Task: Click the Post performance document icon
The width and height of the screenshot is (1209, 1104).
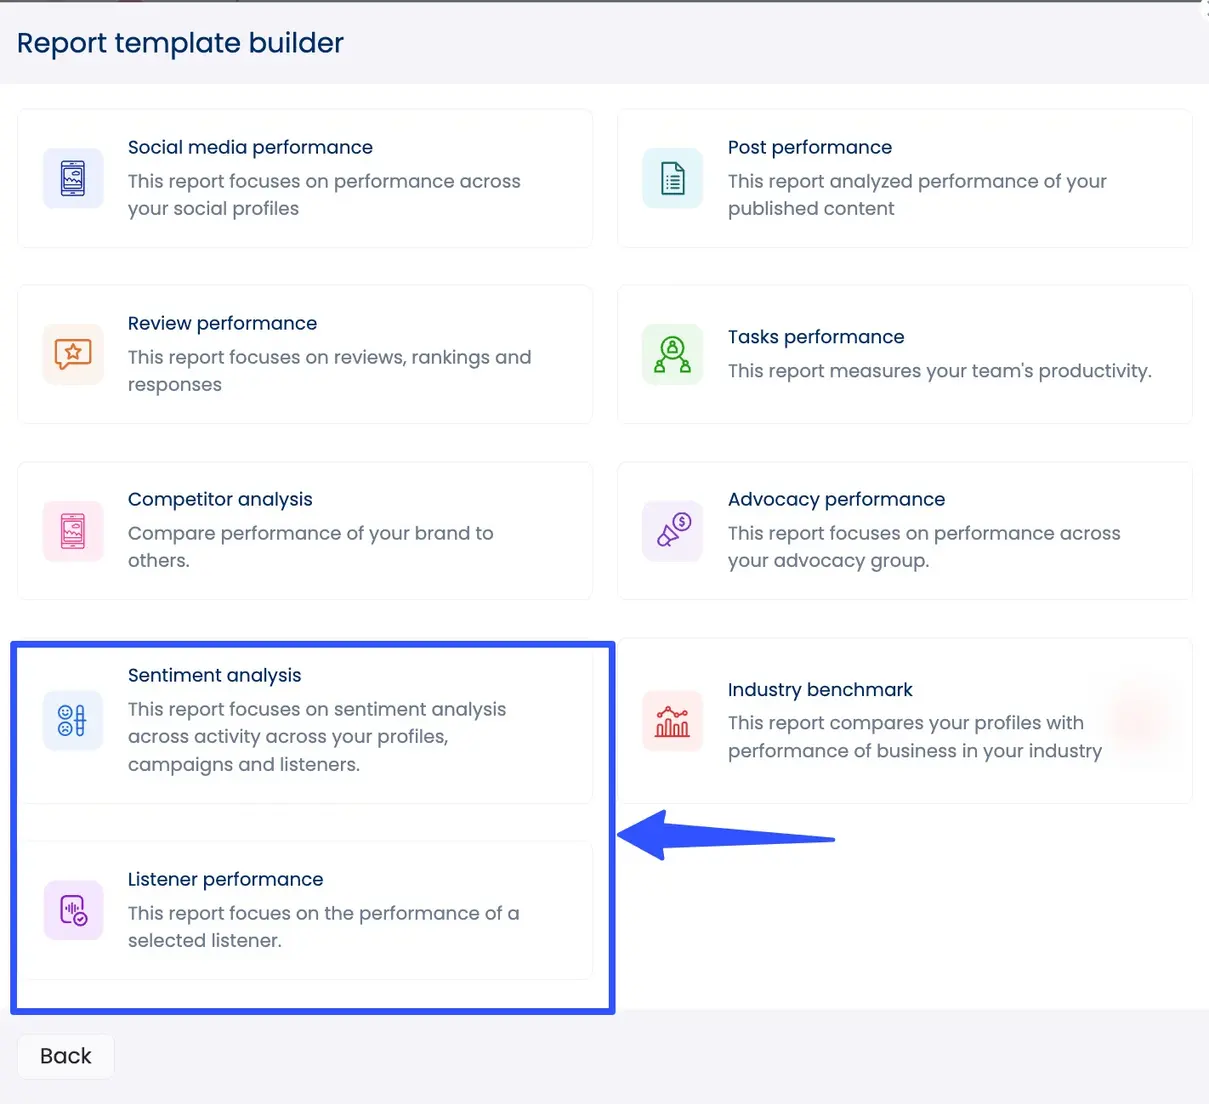Action: coord(673,179)
